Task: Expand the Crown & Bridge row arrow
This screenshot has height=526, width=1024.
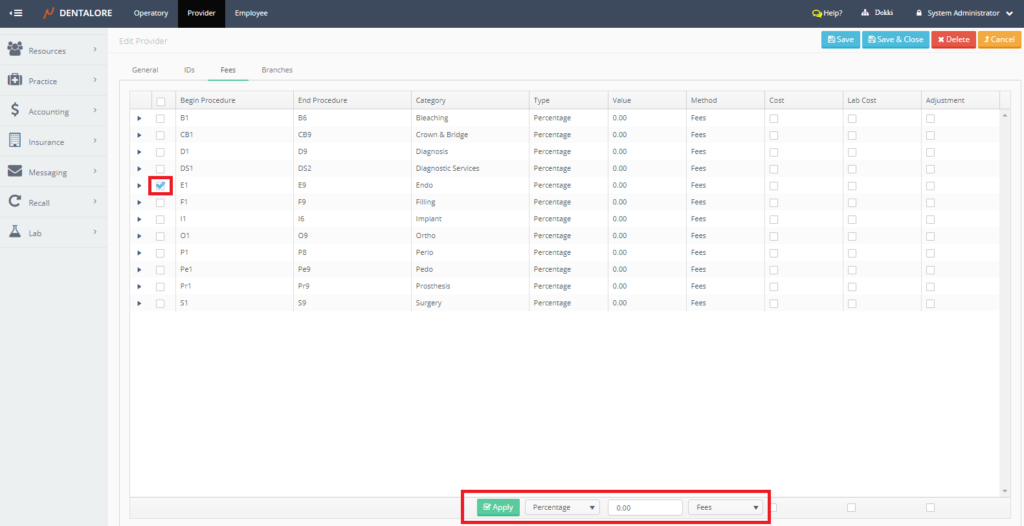Action: click(x=140, y=135)
